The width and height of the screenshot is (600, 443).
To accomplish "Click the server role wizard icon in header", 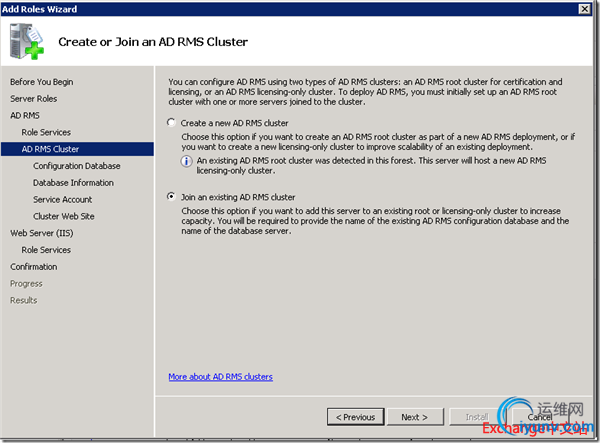I will click(x=27, y=41).
